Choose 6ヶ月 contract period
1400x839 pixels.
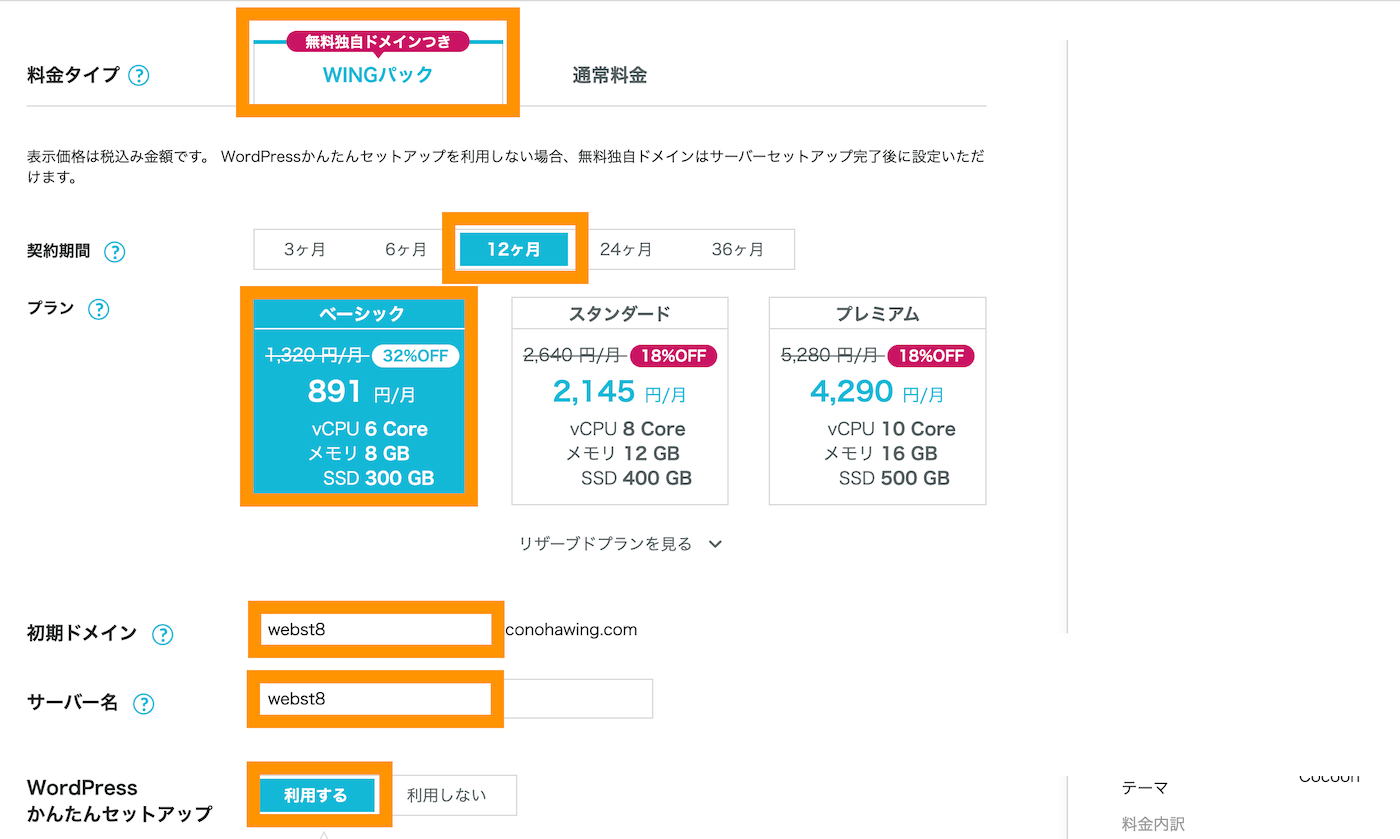pyautogui.click(x=406, y=250)
